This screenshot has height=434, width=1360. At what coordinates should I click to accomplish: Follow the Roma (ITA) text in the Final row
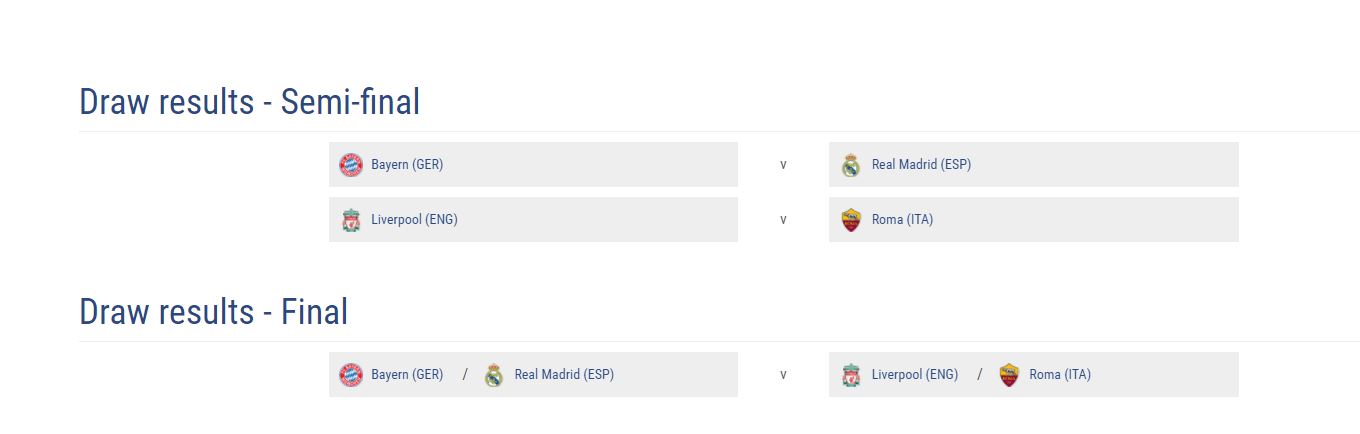1060,375
